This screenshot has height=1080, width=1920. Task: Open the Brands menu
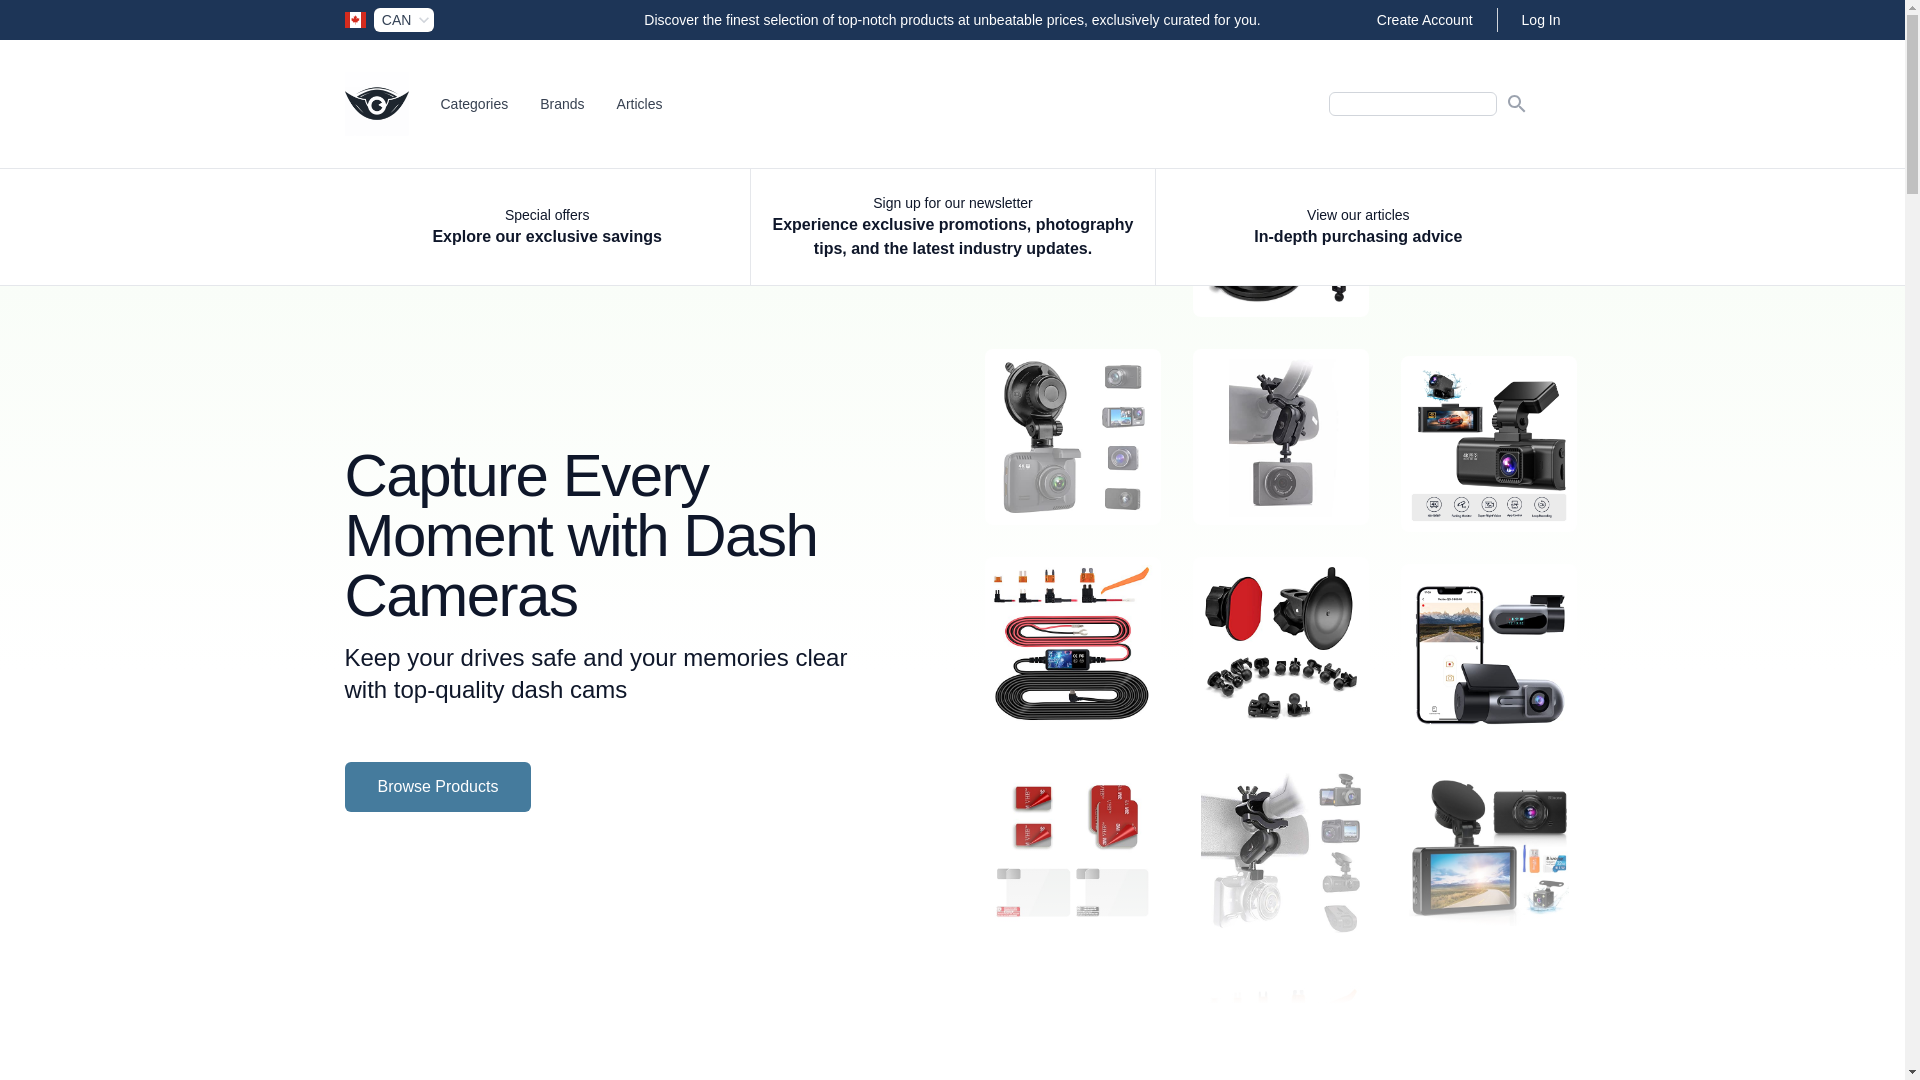562,104
